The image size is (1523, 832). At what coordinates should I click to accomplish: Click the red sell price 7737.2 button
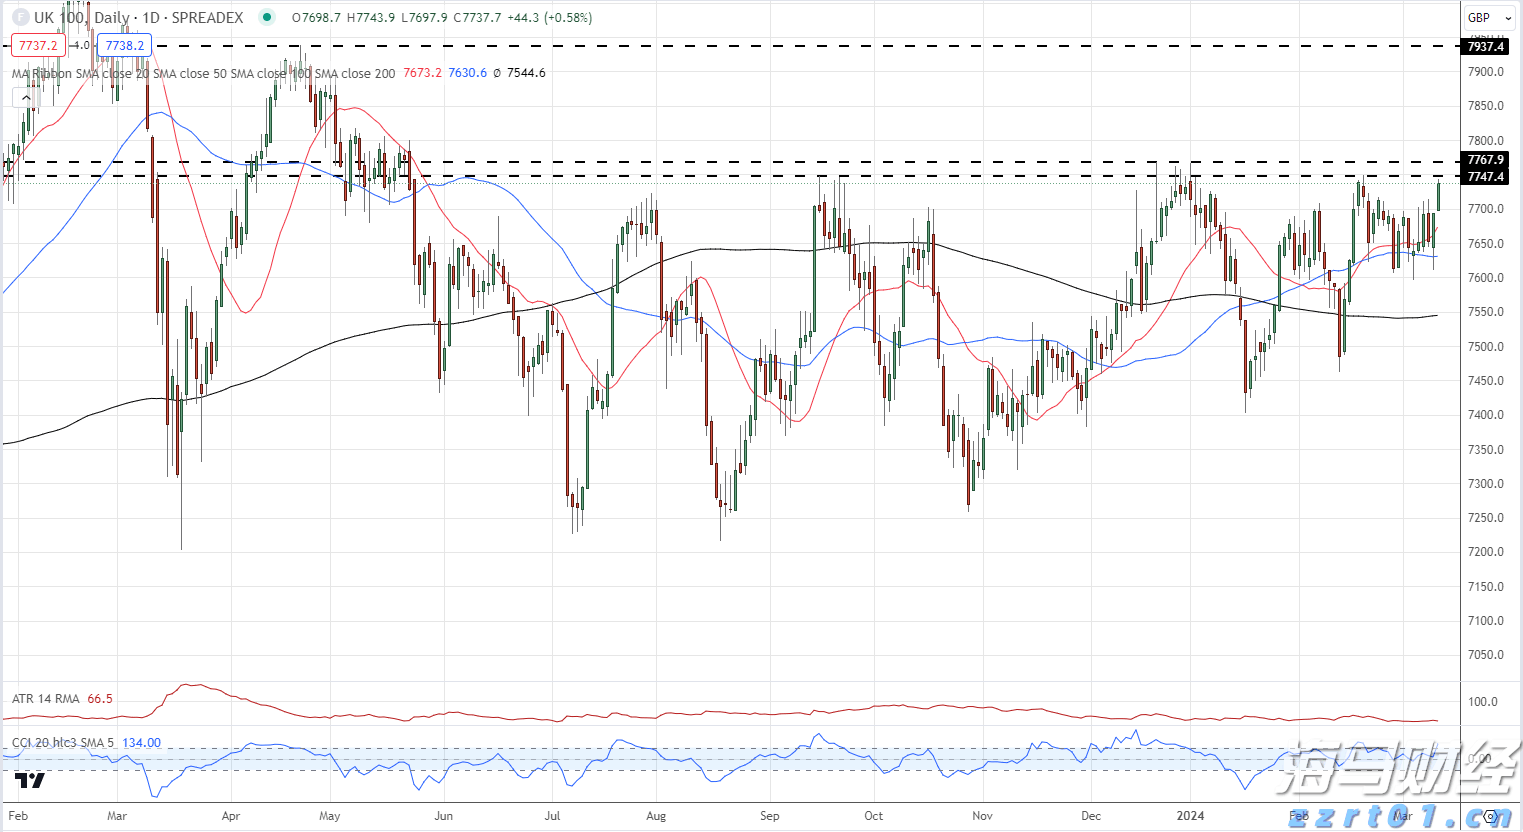(38, 45)
